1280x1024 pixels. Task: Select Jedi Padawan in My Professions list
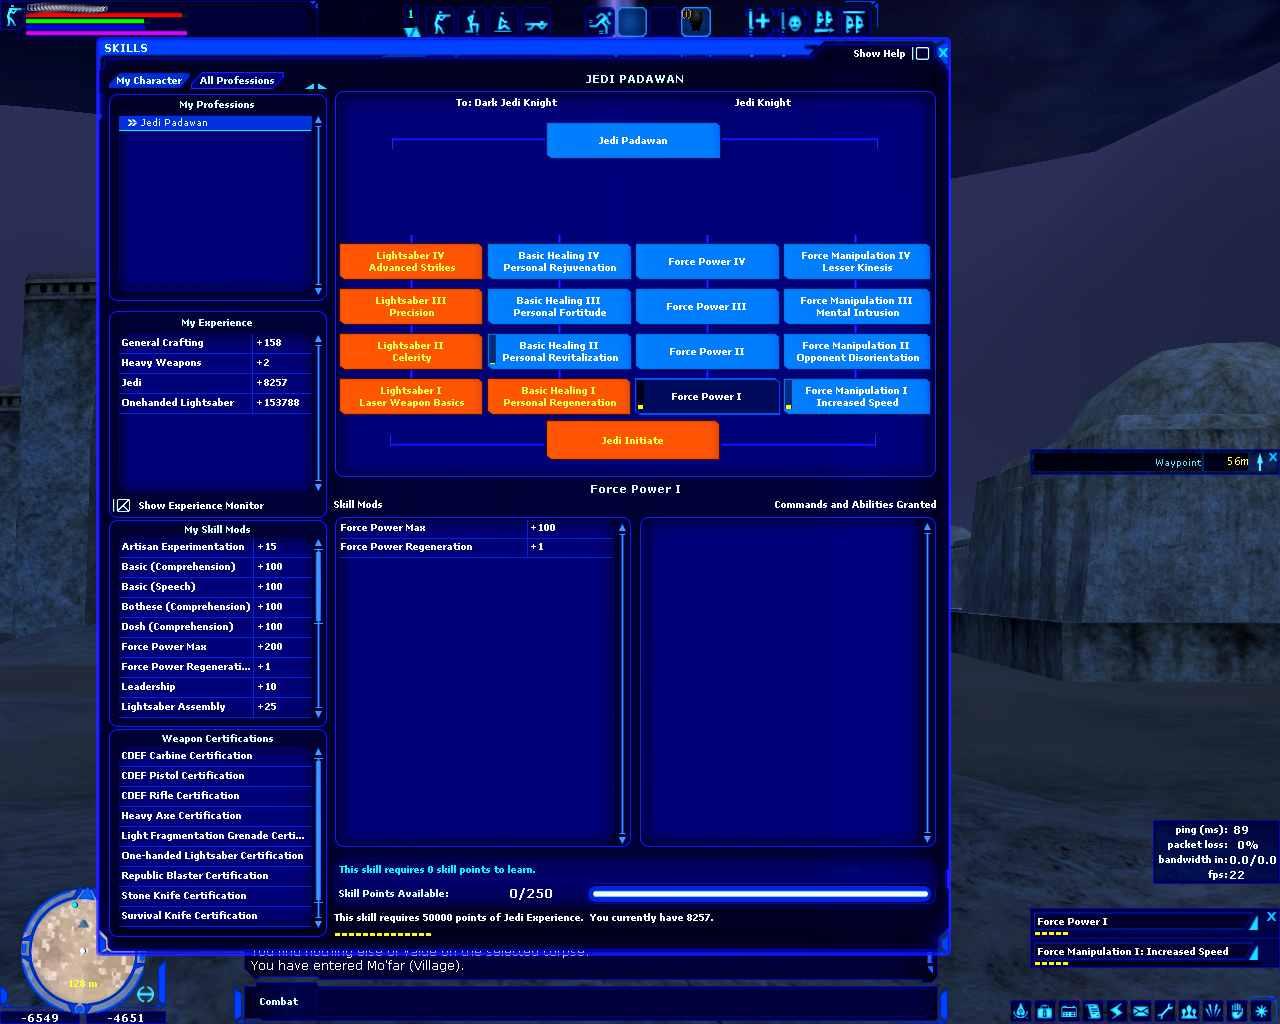(215, 123)
